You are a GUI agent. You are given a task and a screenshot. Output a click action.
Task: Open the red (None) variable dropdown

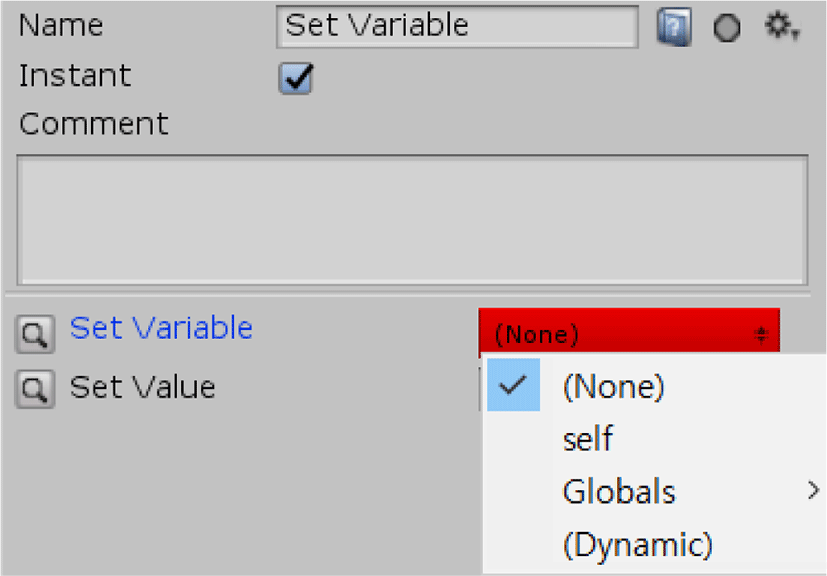click(x=629, y=333)
